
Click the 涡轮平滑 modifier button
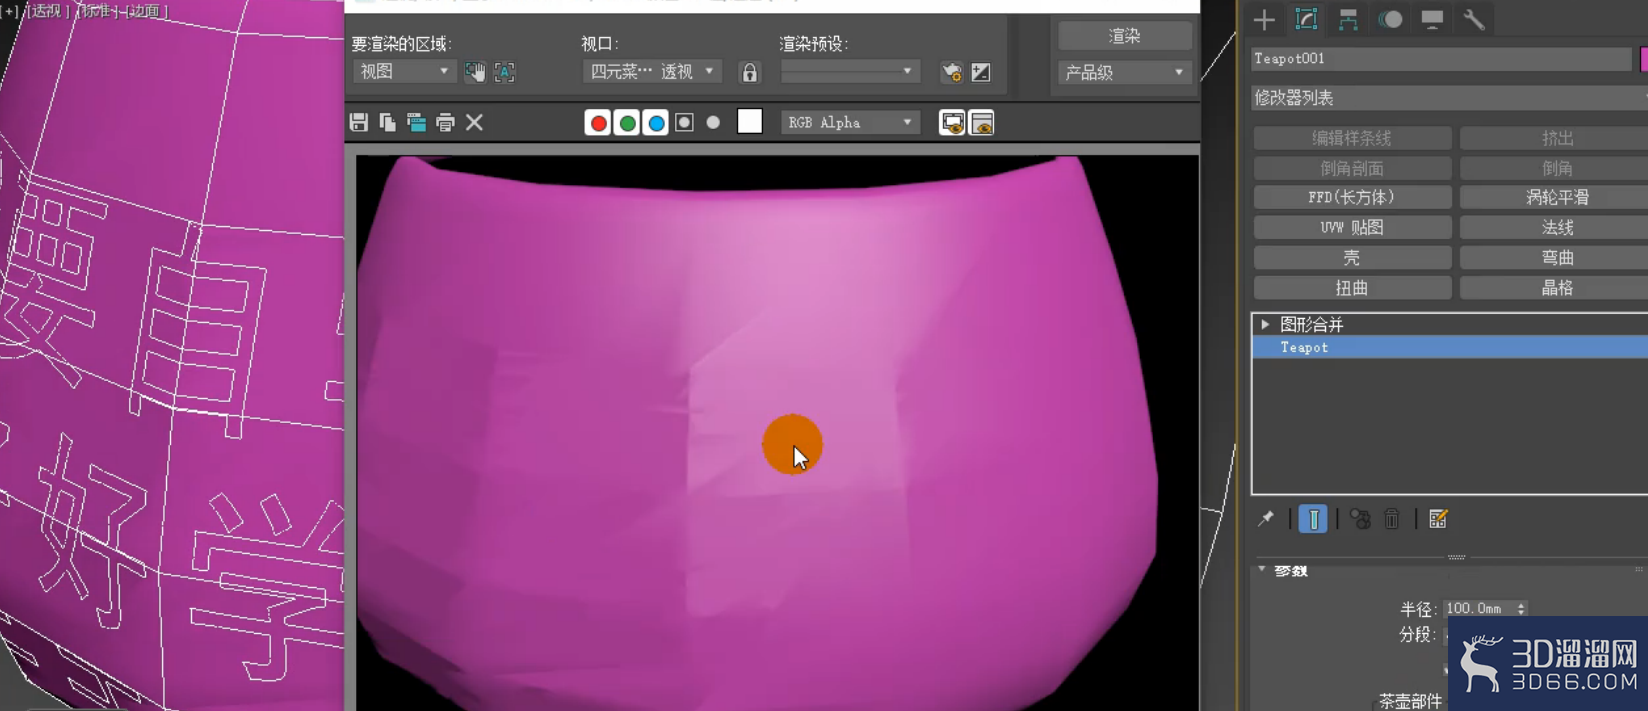click(1556, 197)
